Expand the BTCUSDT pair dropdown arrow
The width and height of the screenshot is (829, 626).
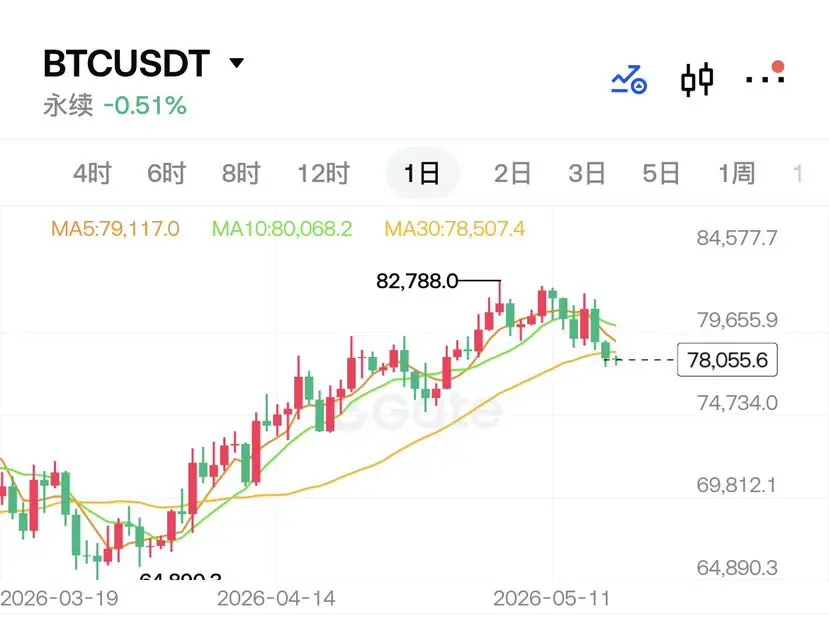pos(236,63)
